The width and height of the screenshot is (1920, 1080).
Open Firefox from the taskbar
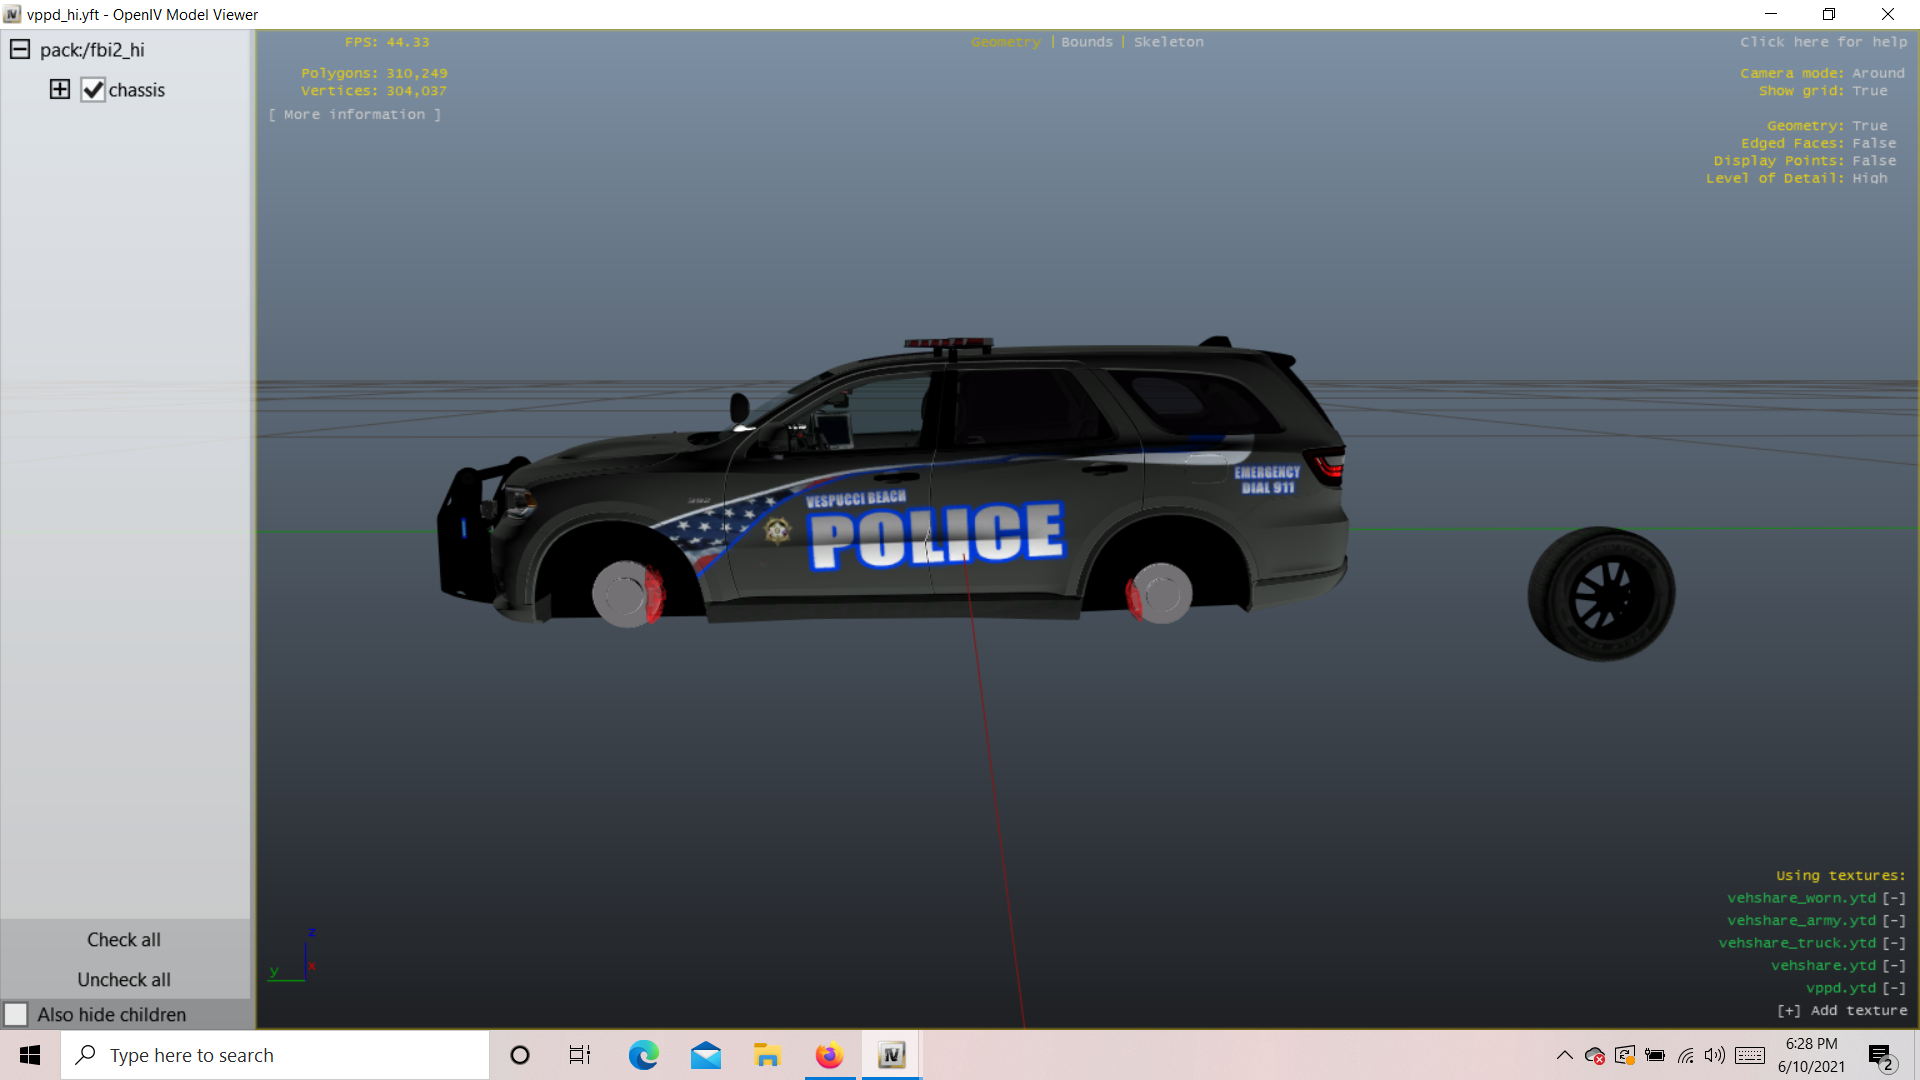pos(829,1055)
